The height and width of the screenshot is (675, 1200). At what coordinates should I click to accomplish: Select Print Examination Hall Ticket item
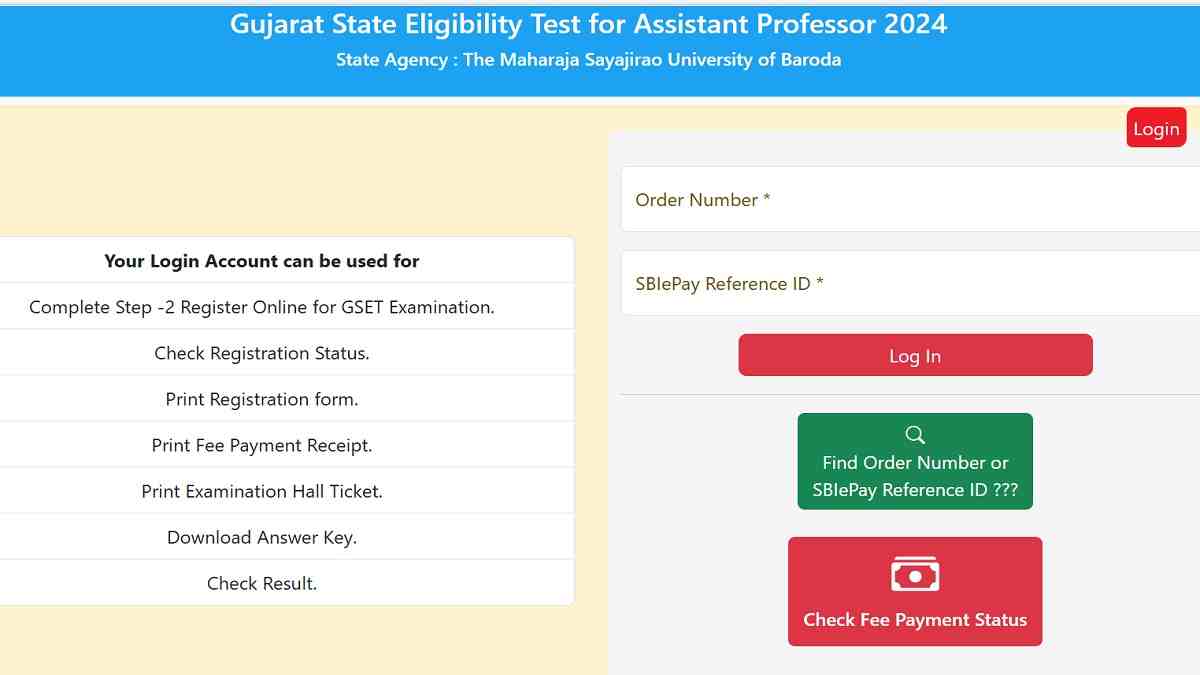262,491
